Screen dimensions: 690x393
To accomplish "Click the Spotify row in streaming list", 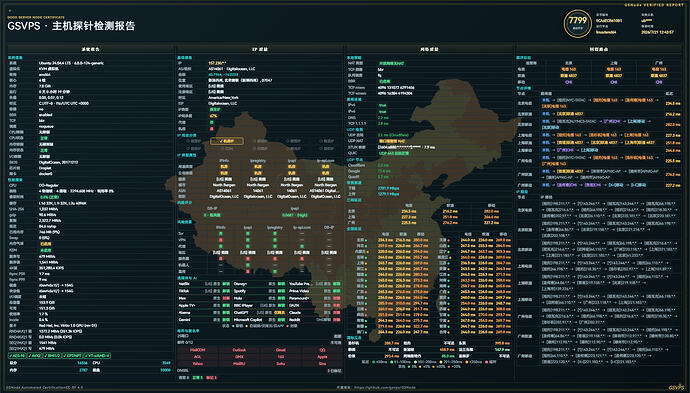I will 259,291.
